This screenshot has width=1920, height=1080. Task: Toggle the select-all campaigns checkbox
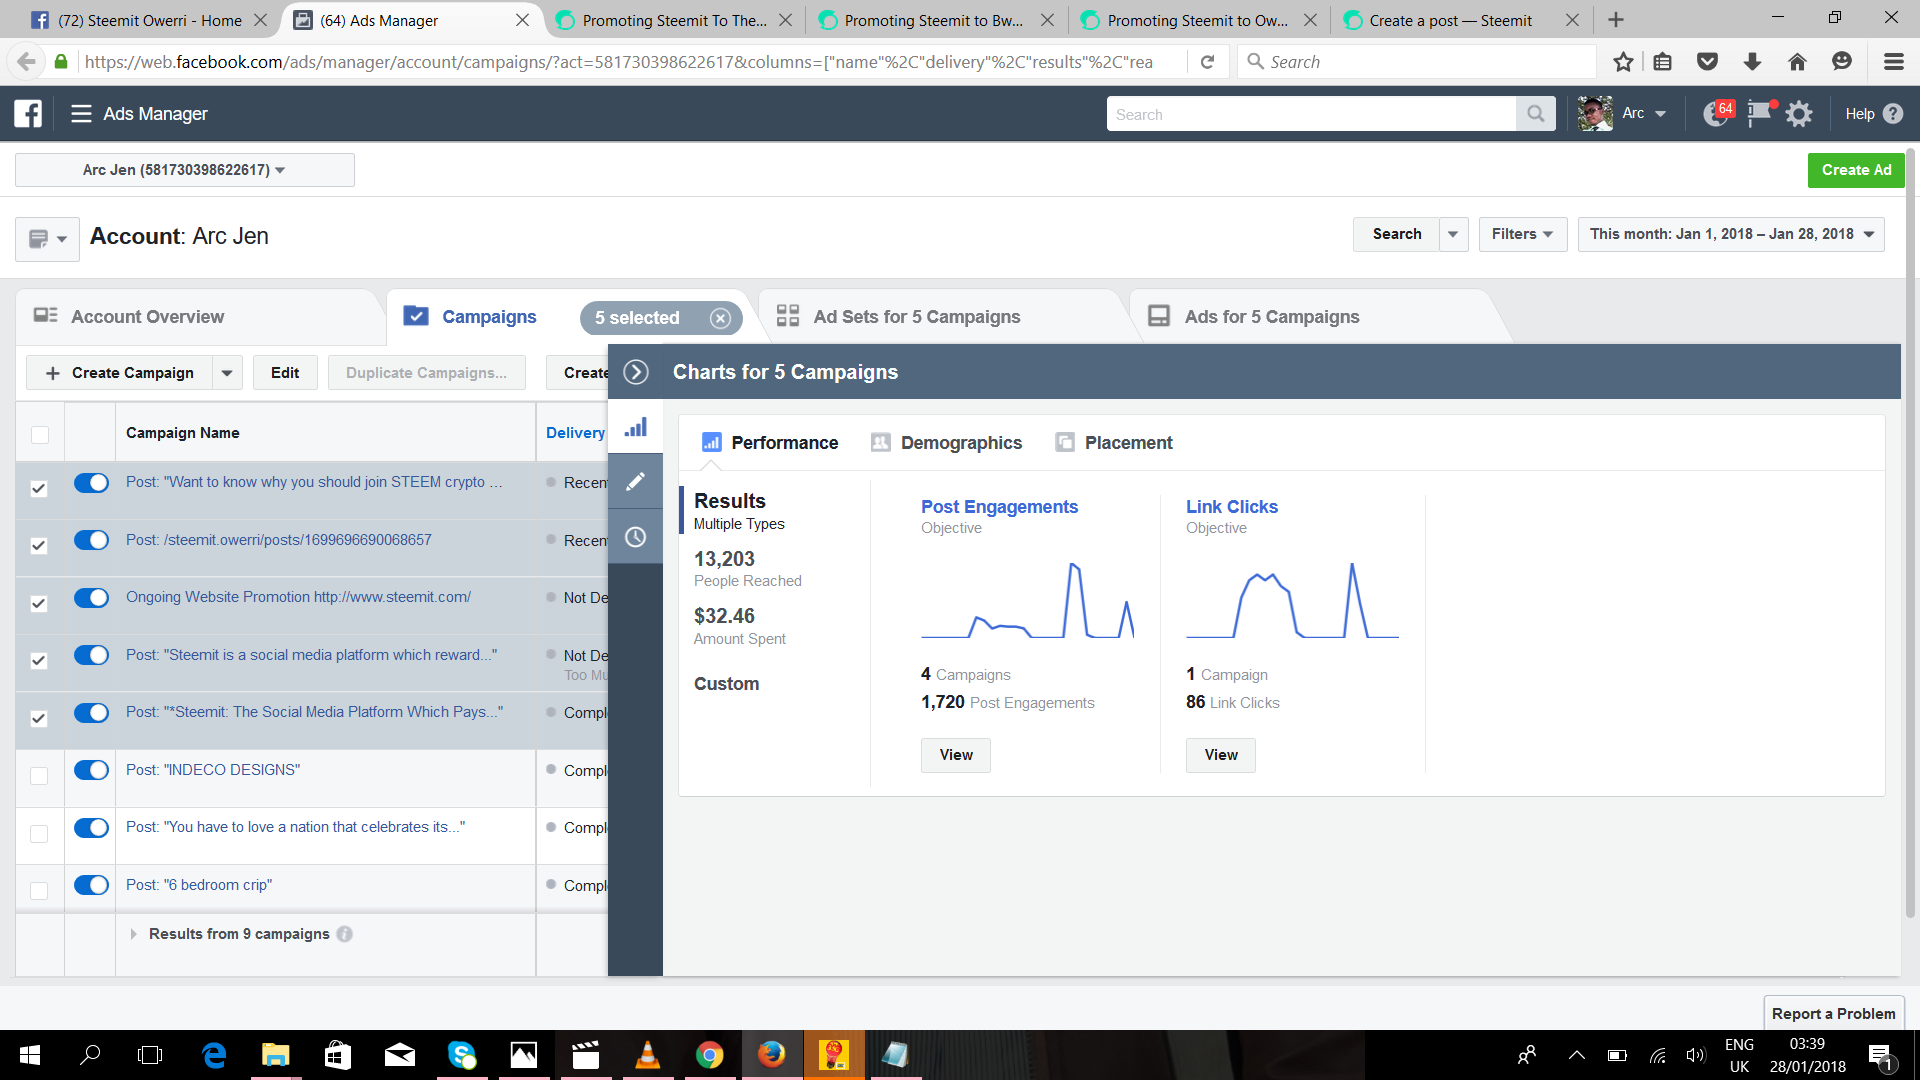[x=40, y=434]
